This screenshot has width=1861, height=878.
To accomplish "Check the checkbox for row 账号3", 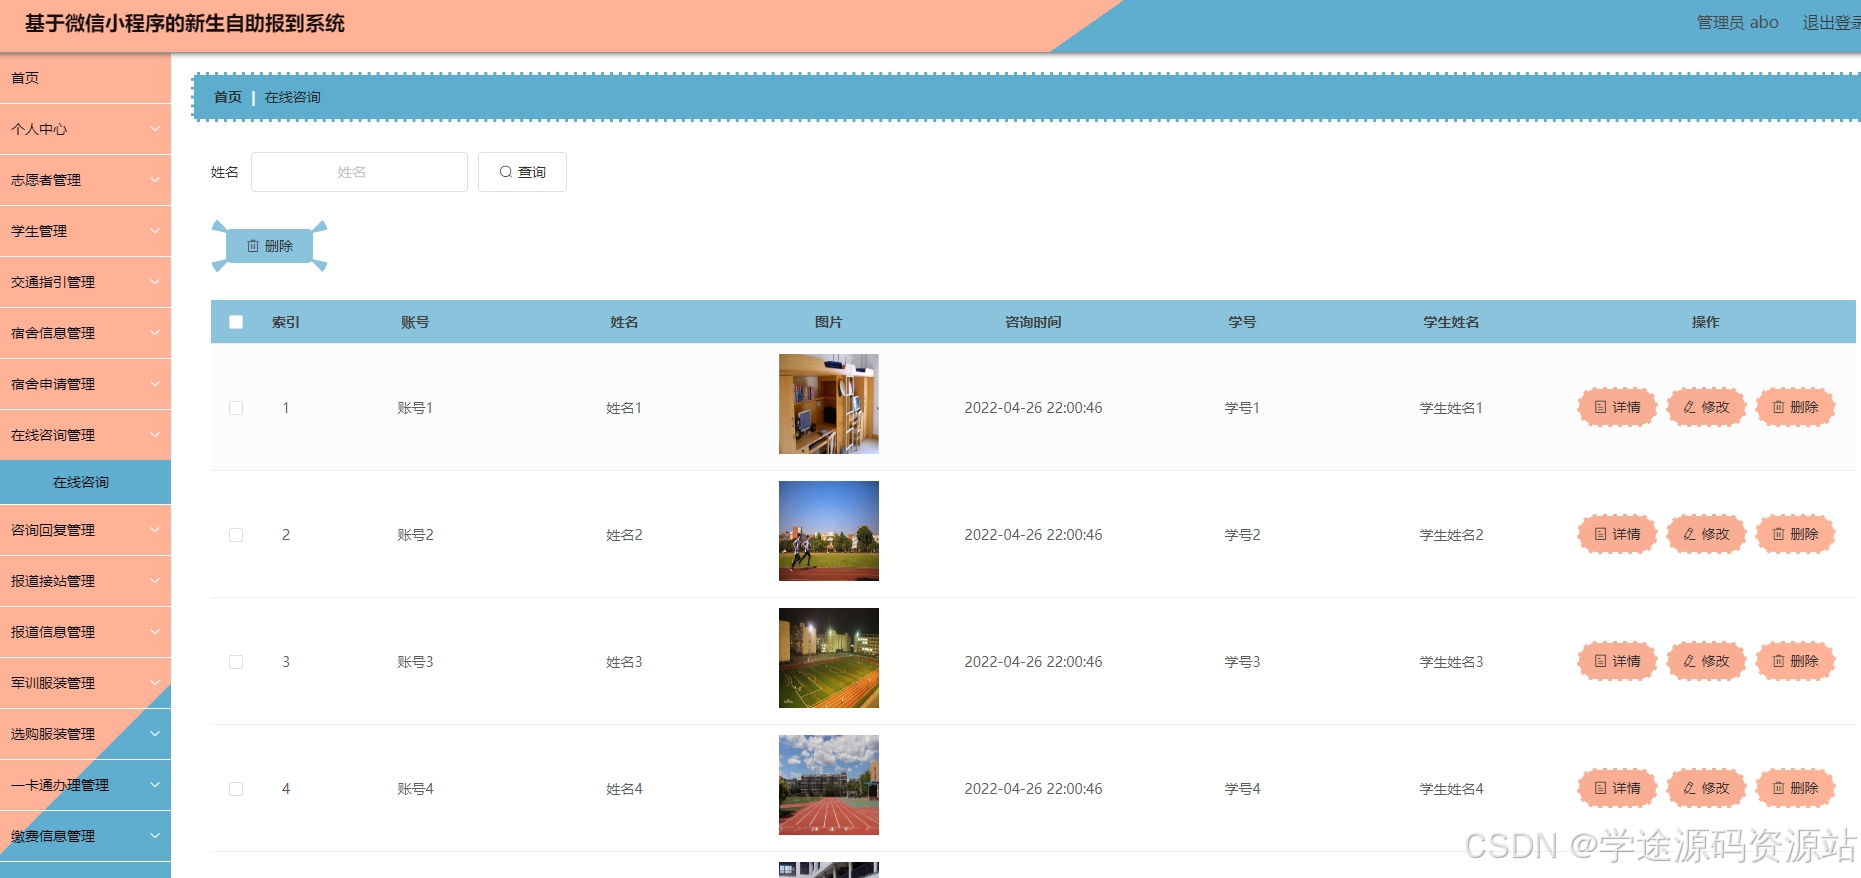I will coord(236,662).
